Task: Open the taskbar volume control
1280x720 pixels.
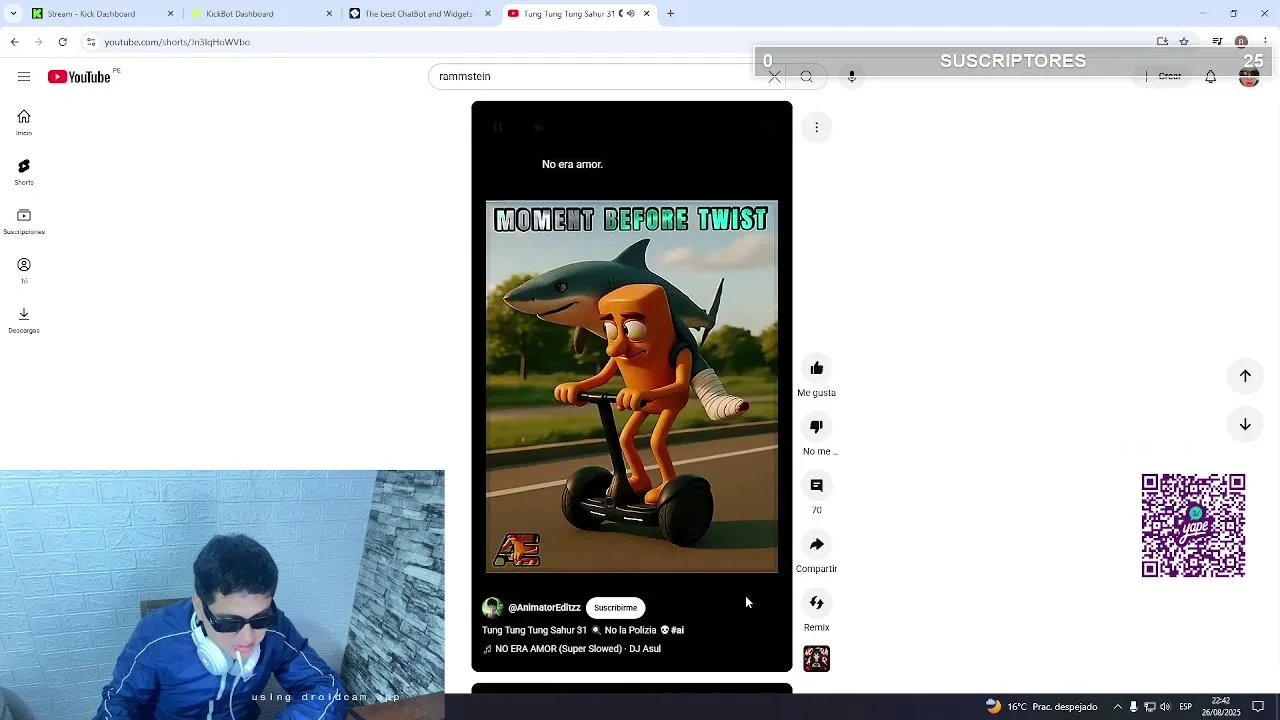Action: [1165, 707]
